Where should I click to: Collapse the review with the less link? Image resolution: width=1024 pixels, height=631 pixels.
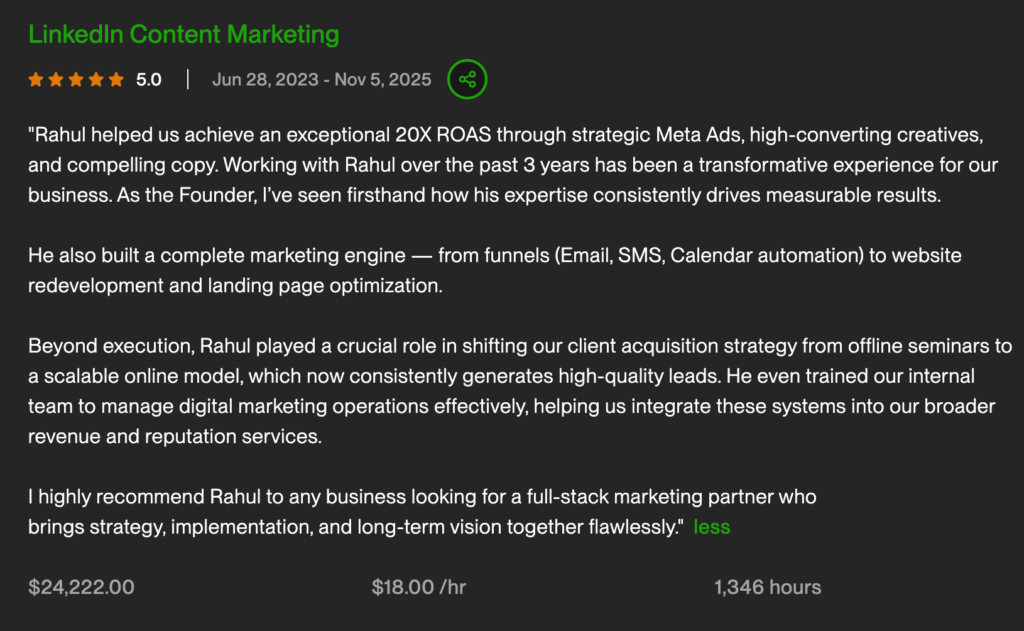pyautogui.click(x=712, y=527)
